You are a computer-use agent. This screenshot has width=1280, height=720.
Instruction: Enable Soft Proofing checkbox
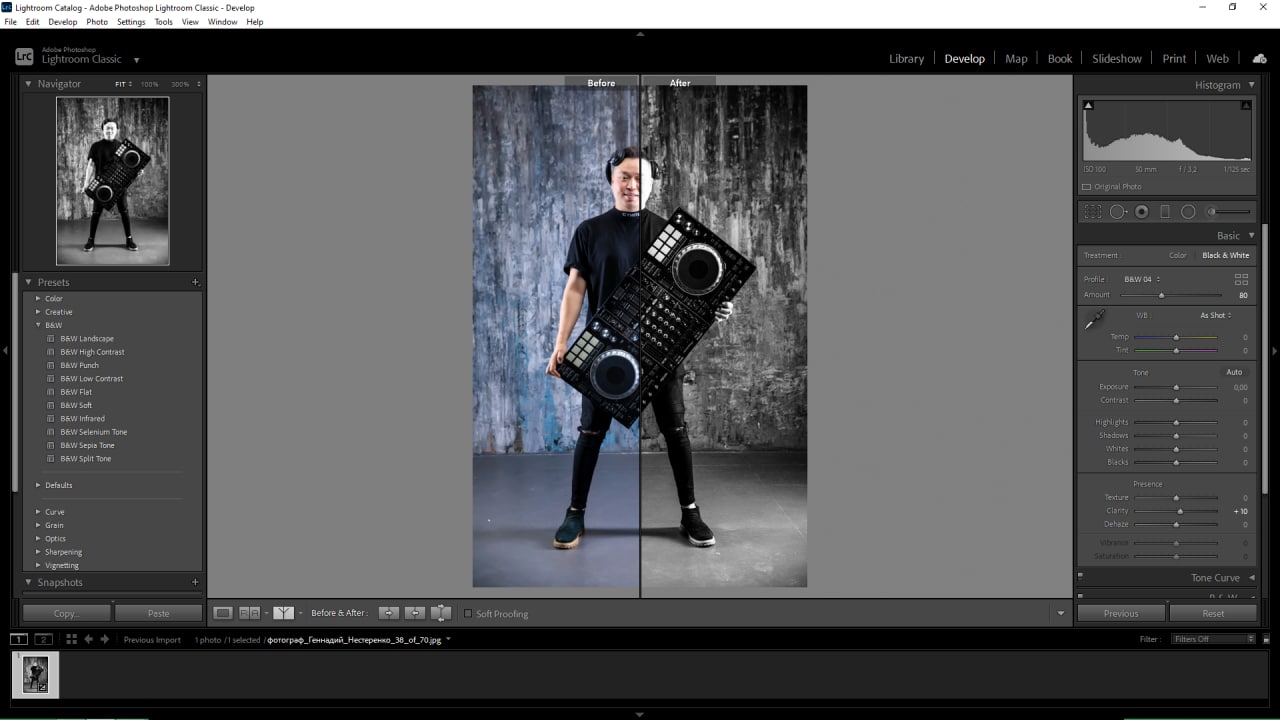467,614
